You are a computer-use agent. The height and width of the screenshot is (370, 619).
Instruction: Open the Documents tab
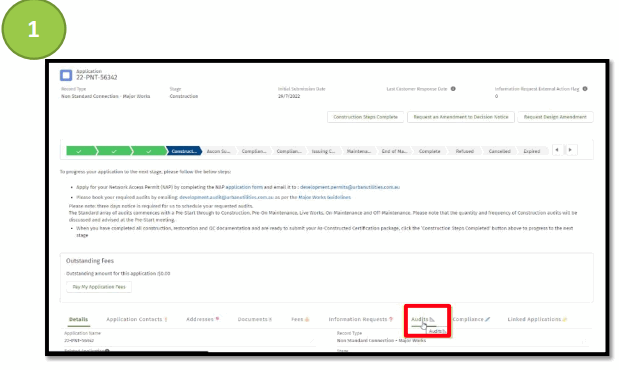(255, 319)
